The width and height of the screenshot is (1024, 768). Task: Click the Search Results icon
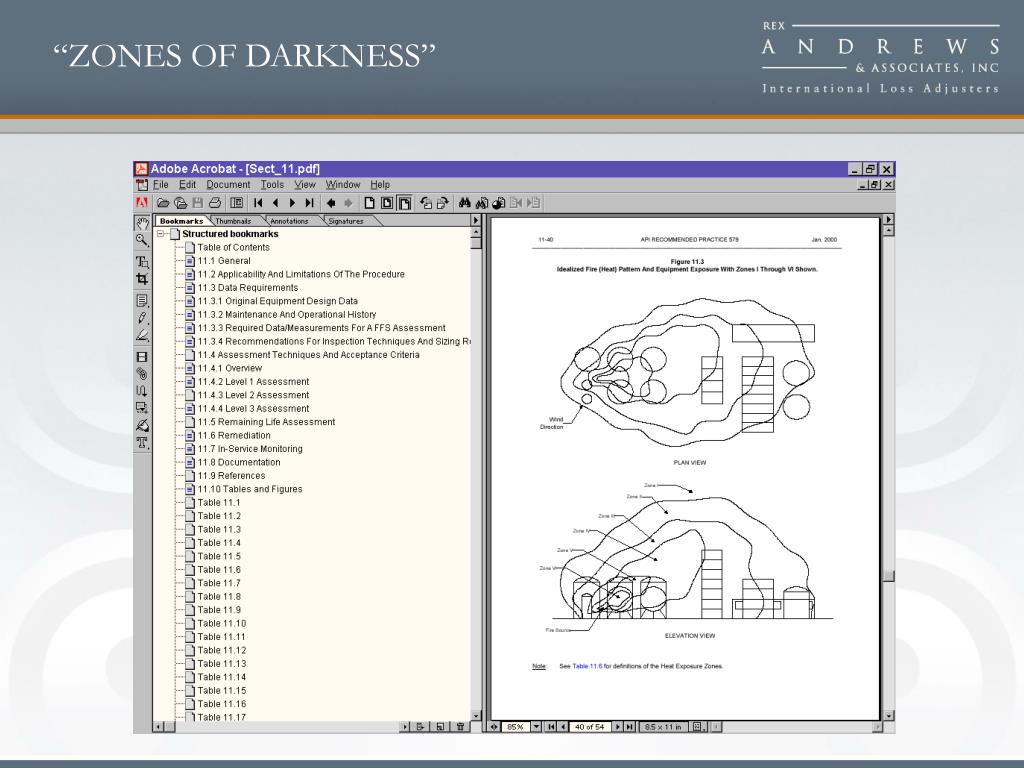click(499, 203)
